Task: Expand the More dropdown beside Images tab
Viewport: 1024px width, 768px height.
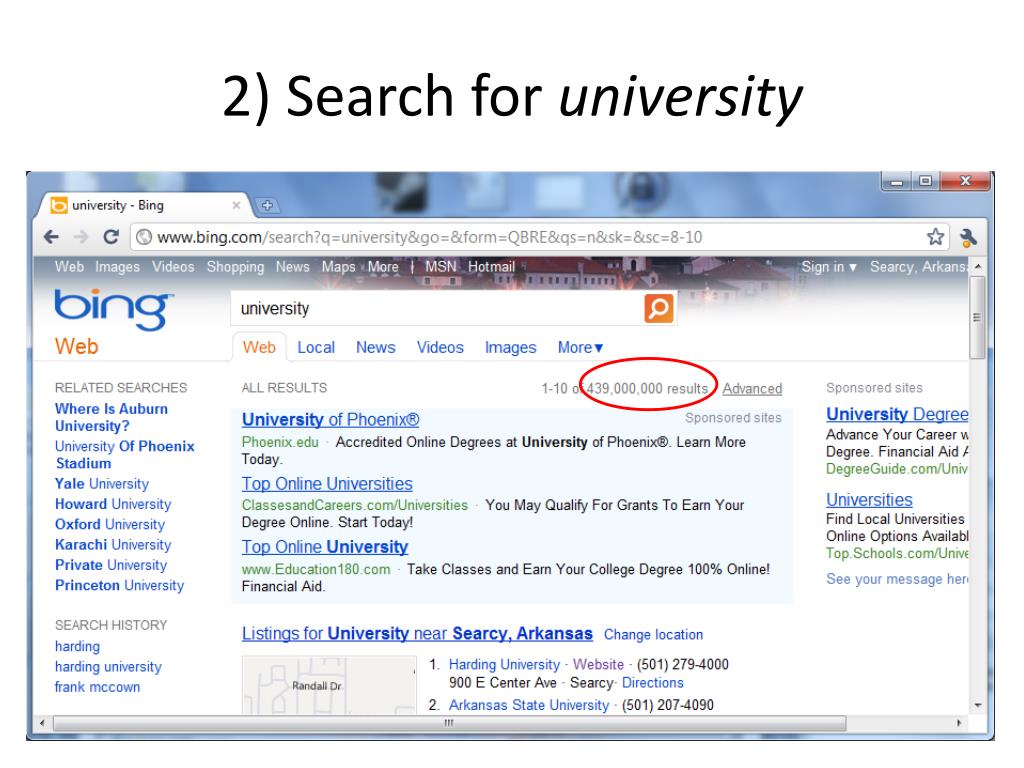Action: coord(580,347)
